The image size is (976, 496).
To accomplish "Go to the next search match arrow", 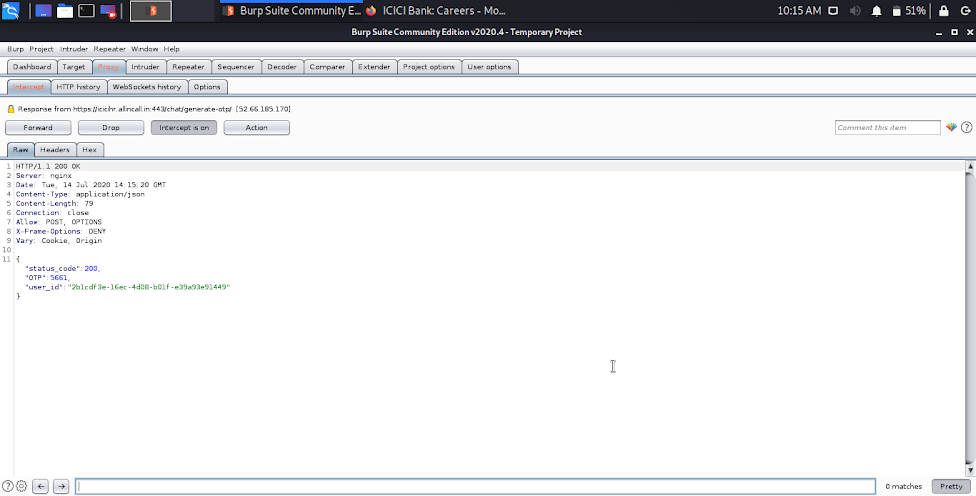I will point(61,486).
